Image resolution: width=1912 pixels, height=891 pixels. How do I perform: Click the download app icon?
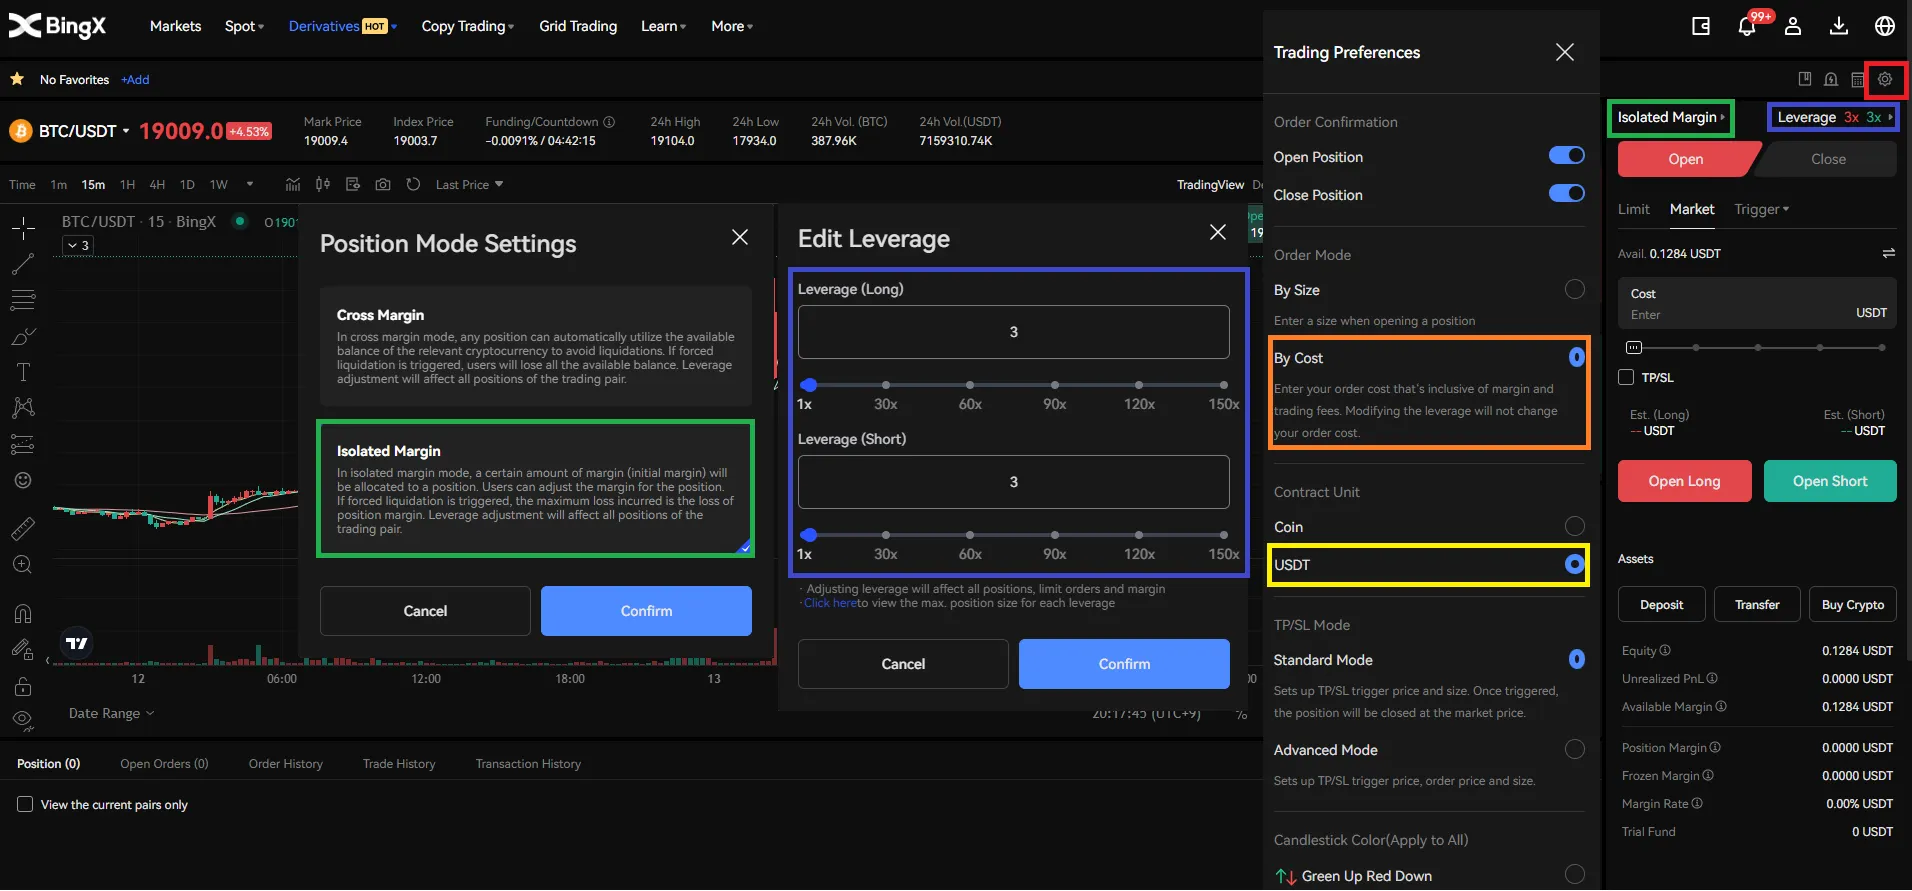pos(1839,27)
